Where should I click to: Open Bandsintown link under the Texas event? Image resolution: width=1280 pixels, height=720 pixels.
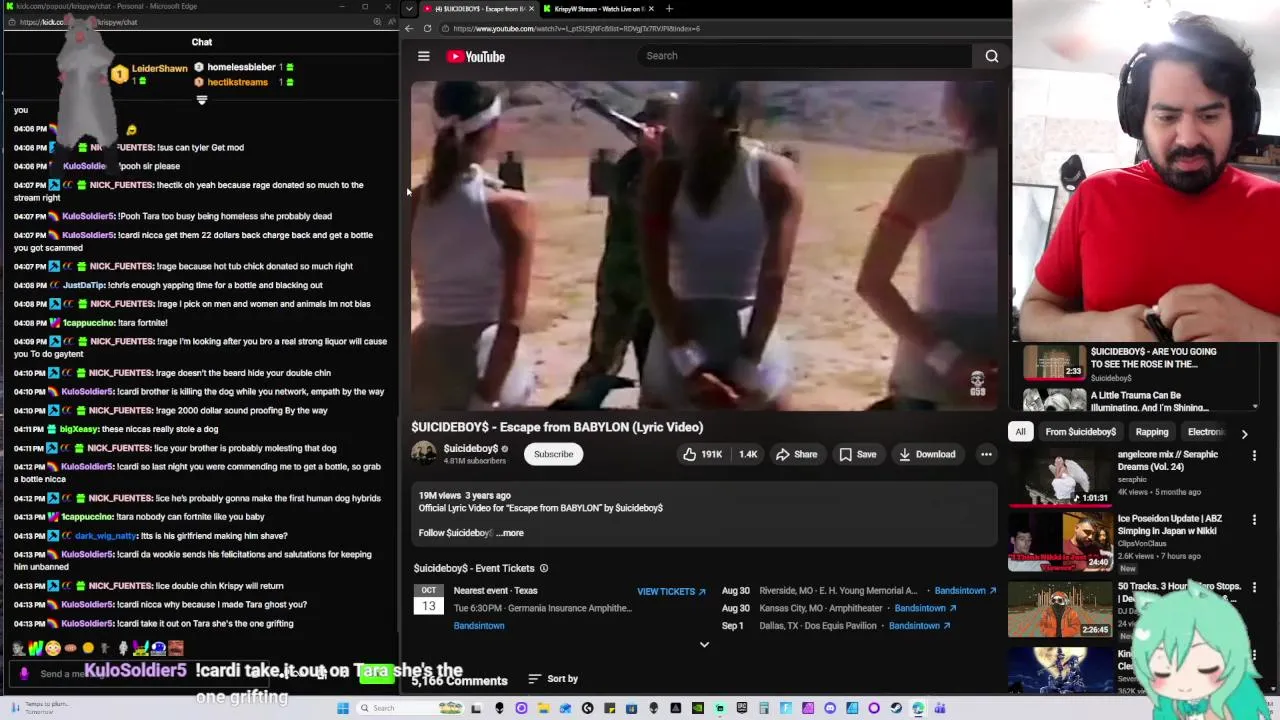[479, 626]
